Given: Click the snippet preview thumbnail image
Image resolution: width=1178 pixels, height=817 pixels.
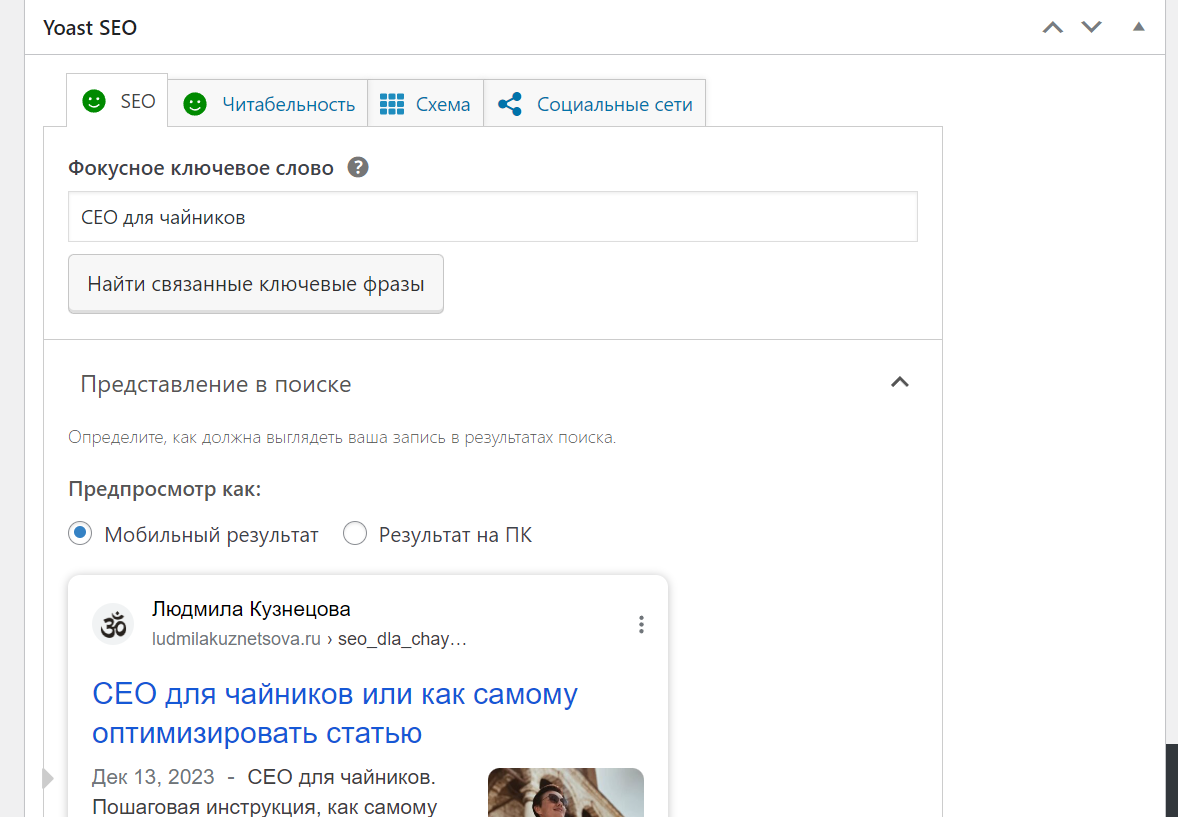Looking at the screenshot, I should click(566, 792).
